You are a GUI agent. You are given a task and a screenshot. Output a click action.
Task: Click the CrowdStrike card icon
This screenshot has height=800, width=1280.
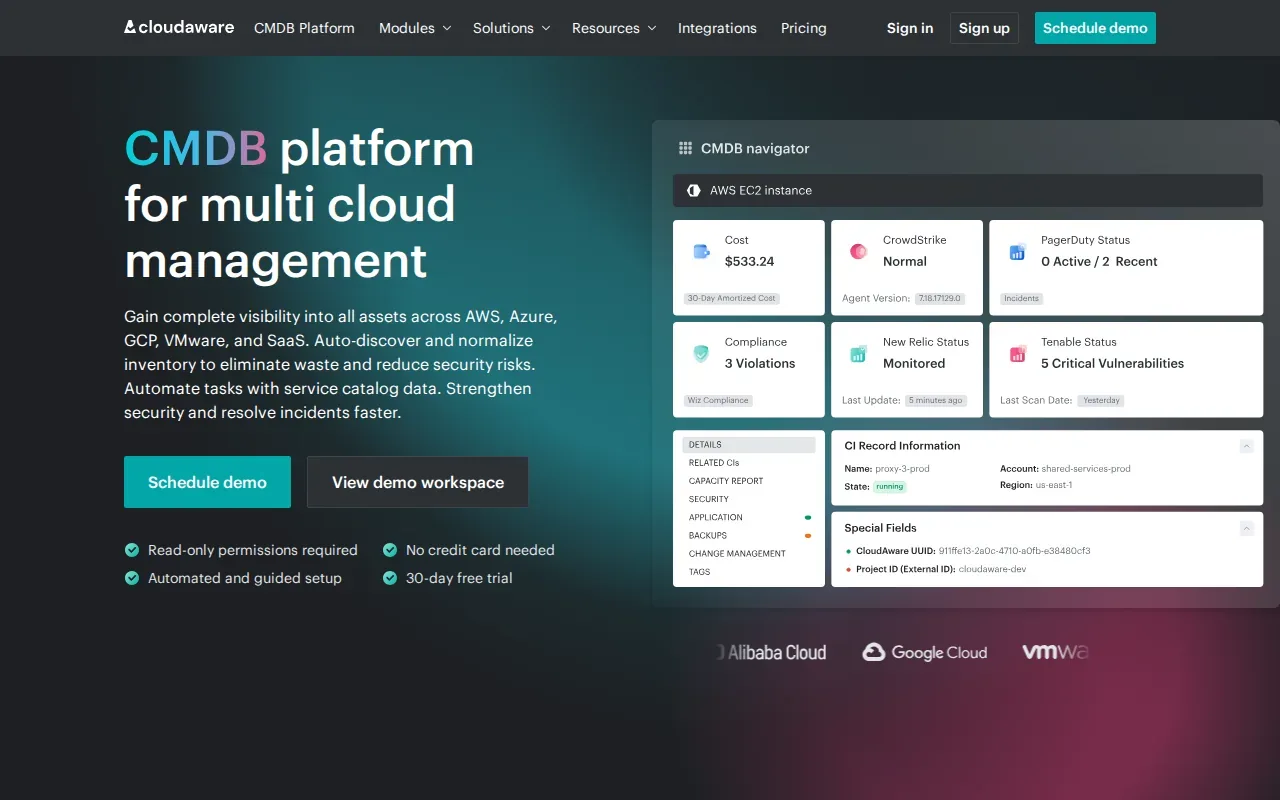[x=858, y=252]
